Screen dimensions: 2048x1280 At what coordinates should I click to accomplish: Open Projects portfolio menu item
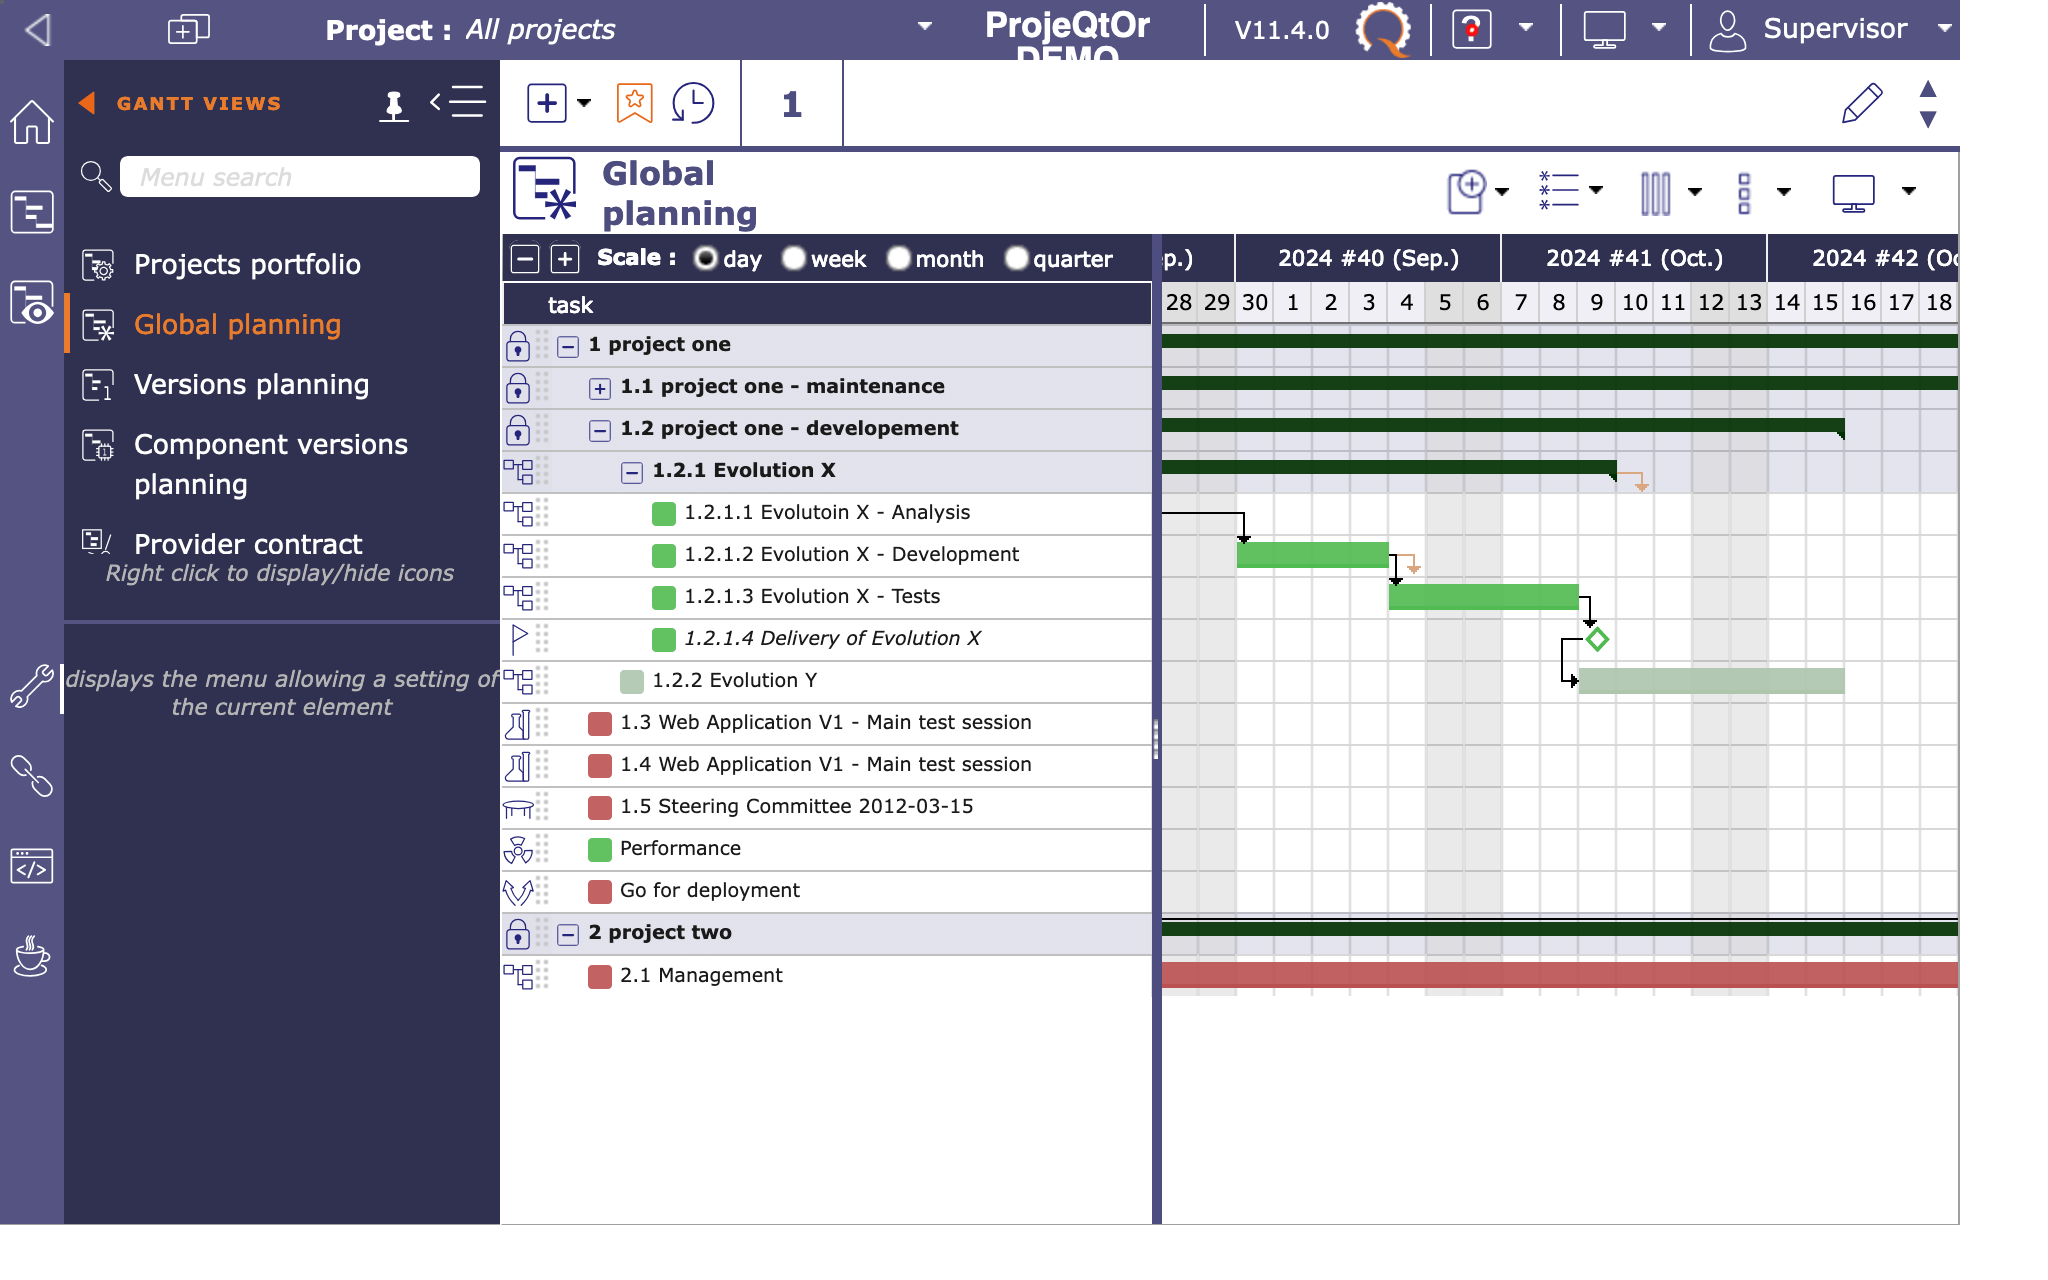pos(247,265)
